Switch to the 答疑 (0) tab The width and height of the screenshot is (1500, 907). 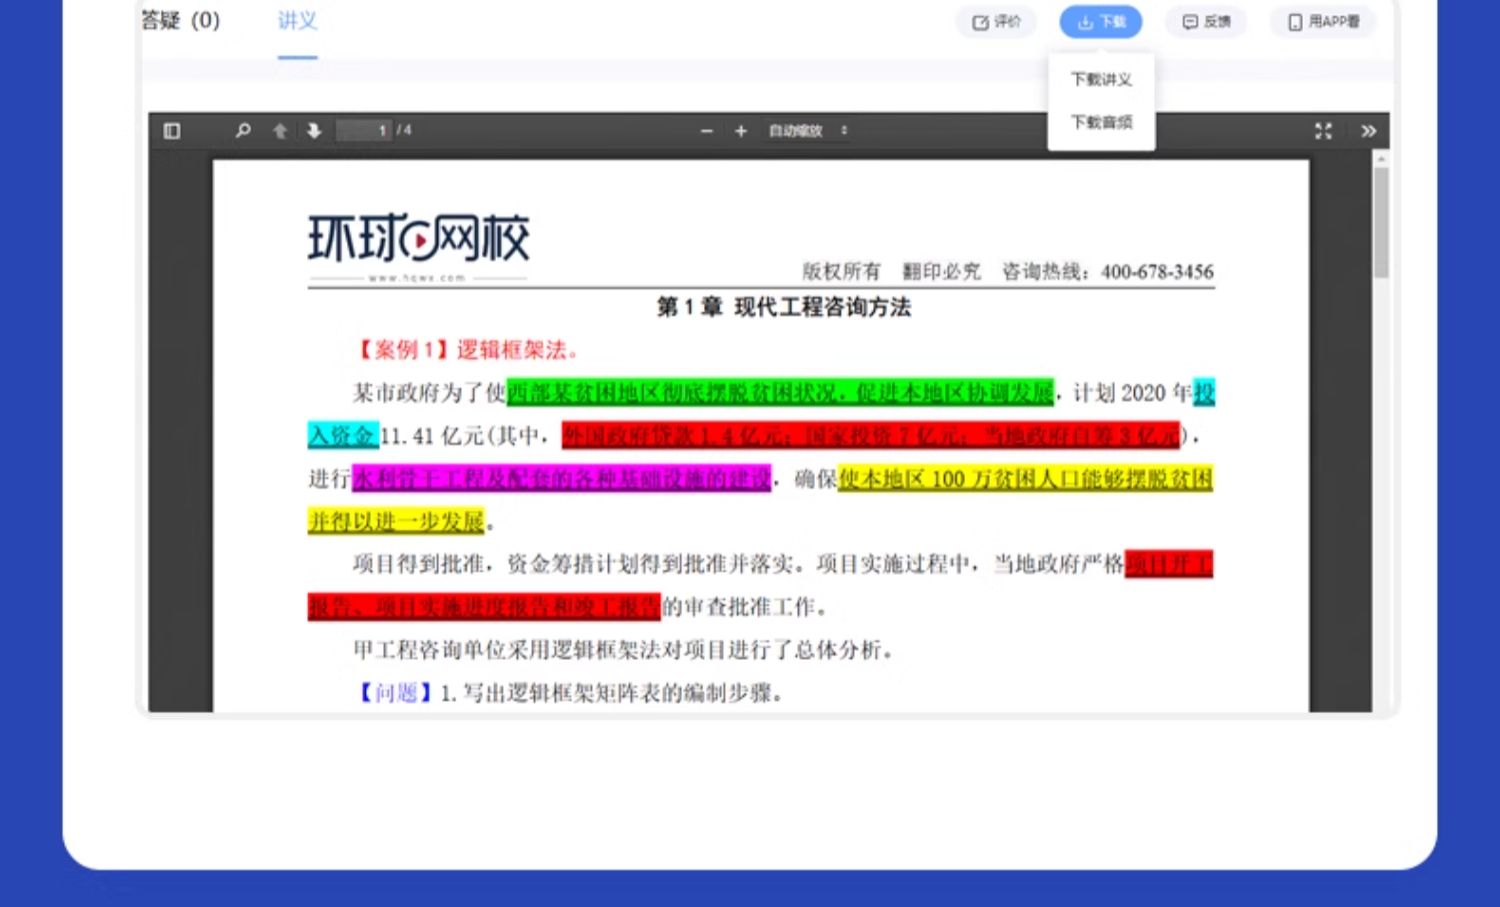point(180,21)
